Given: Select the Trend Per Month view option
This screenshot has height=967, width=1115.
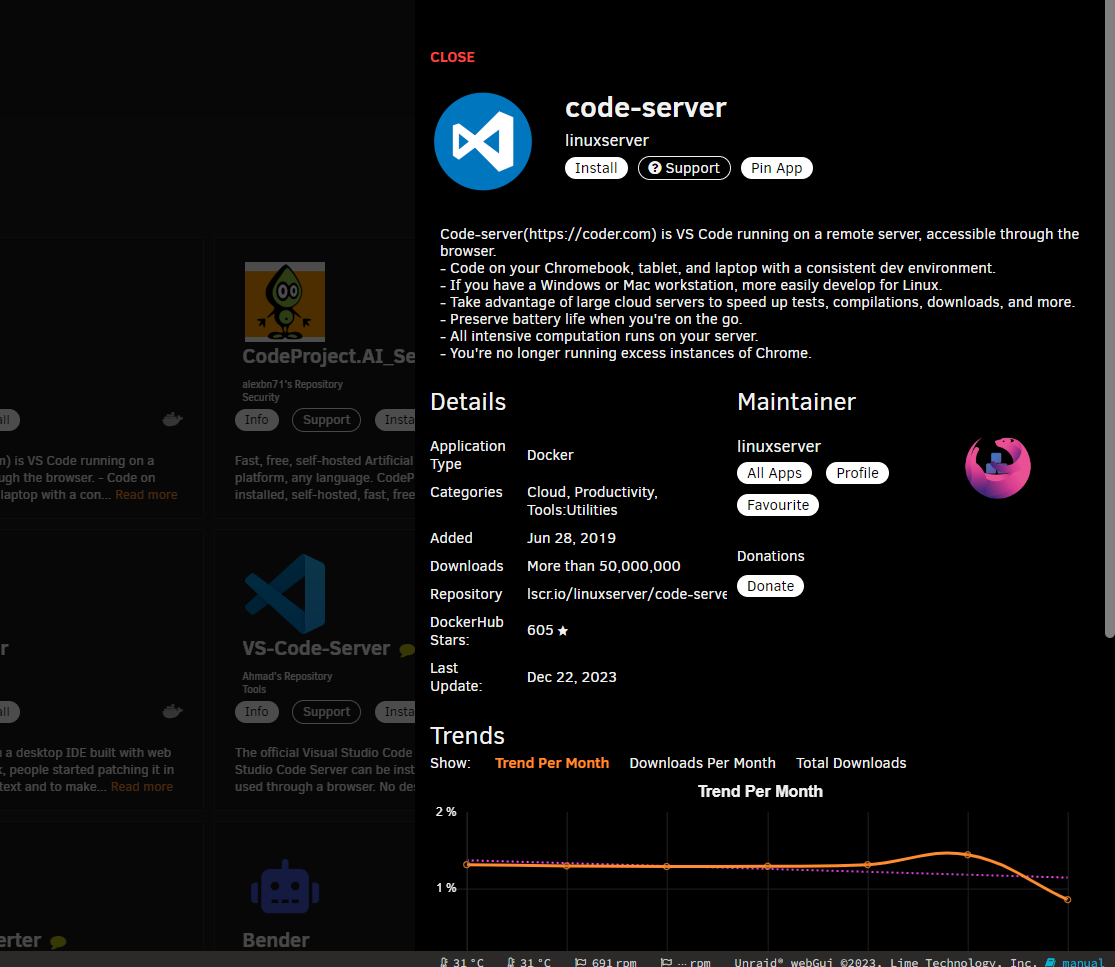Looking at the screenshot, I should [552, 762].
